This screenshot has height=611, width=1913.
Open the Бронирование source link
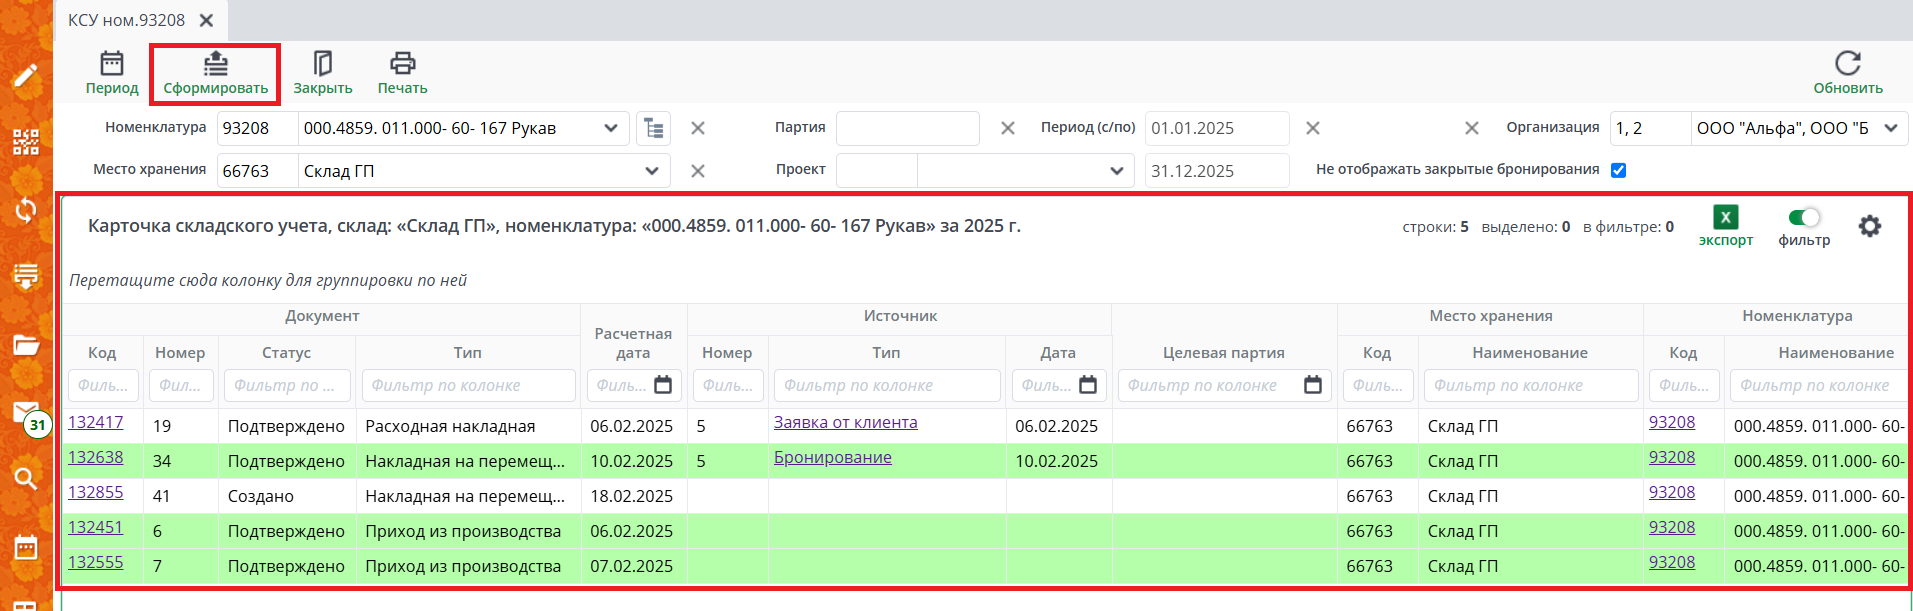click(x=832, y=457)
